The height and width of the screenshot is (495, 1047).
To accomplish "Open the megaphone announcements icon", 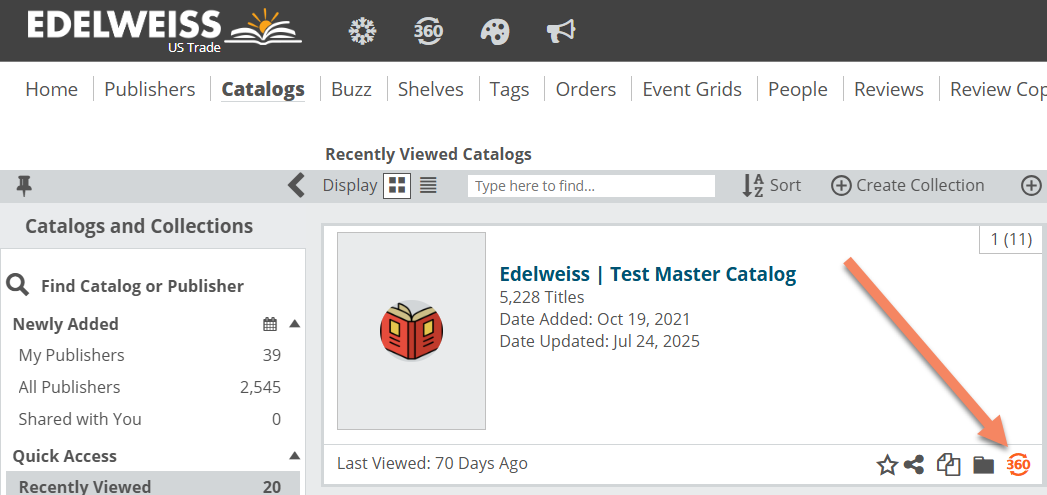I will coord(561,31).
